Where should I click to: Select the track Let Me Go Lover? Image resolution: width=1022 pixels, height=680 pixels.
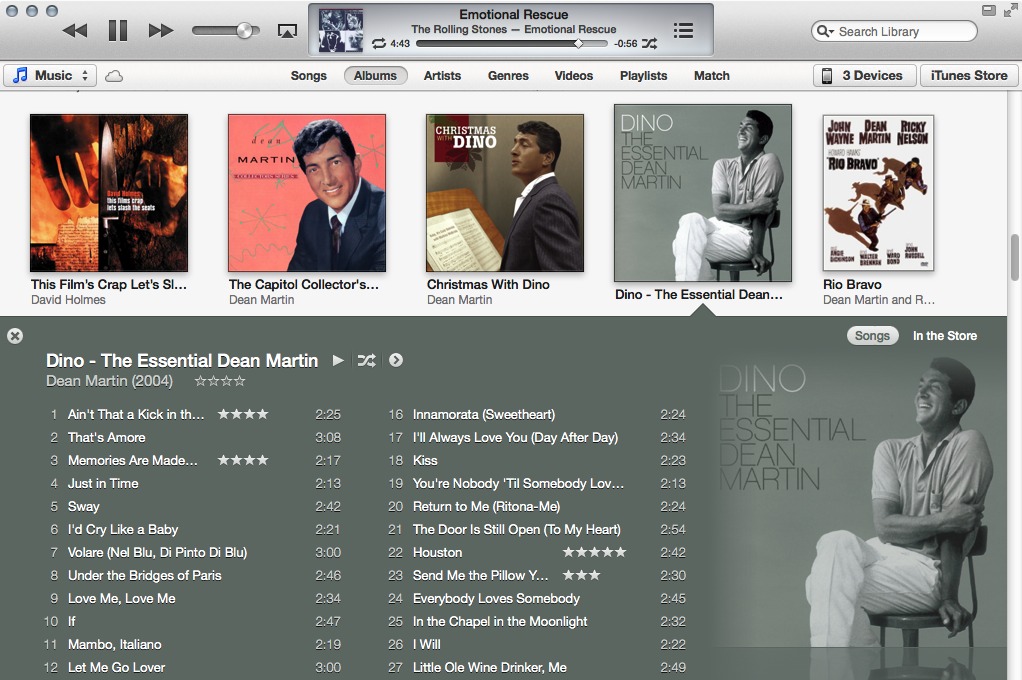117,668
